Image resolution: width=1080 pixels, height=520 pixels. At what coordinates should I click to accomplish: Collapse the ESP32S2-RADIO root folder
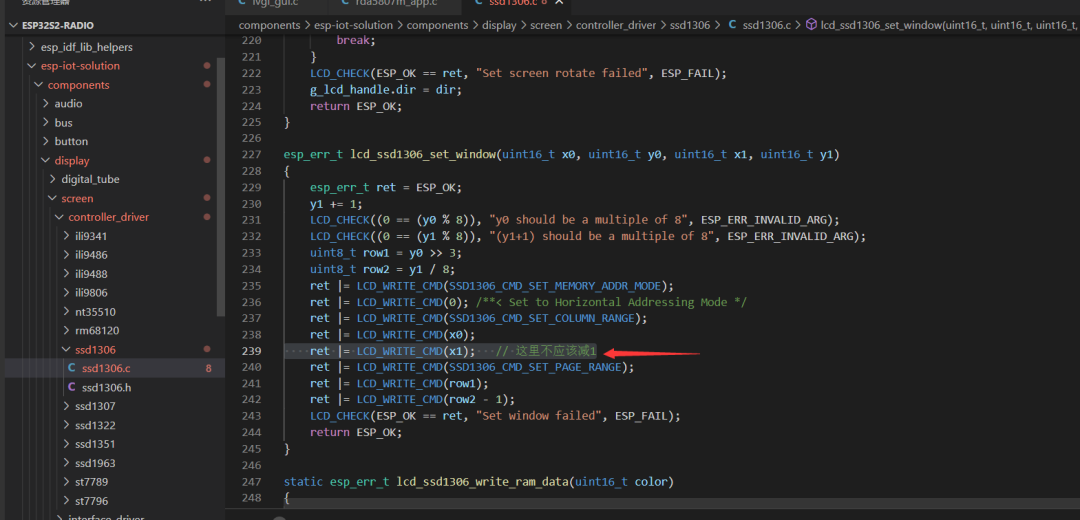click(13, 25)
